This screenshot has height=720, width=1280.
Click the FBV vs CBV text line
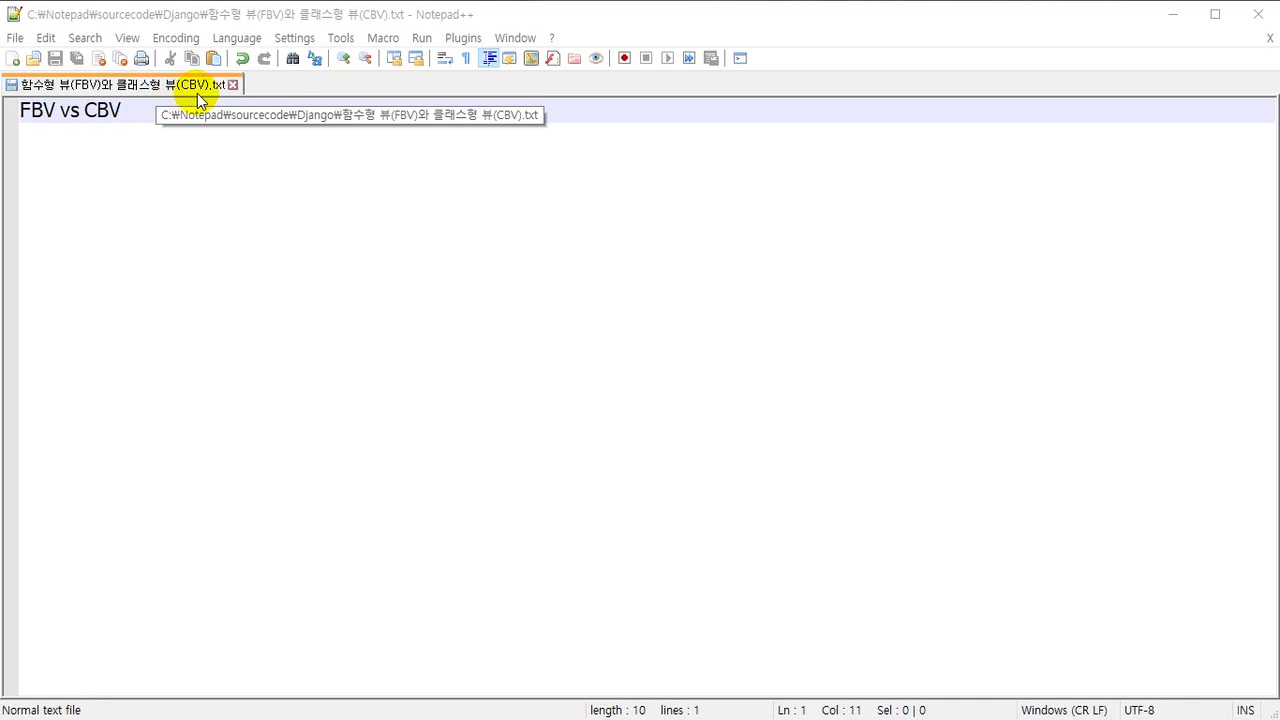pyautogui.click(x=70, y=111)
